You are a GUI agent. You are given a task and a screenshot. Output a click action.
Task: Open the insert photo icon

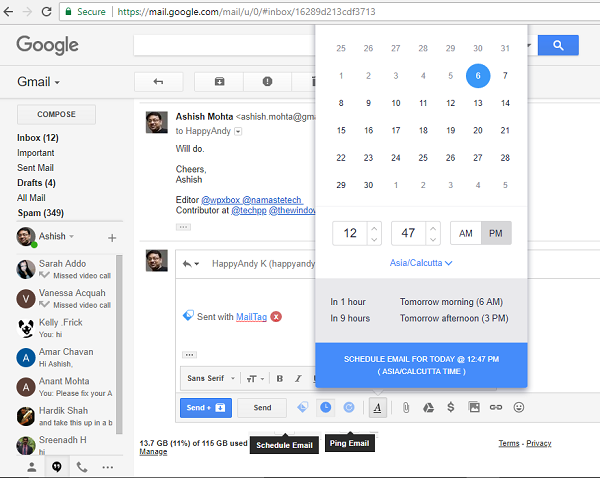coord(474,407)
